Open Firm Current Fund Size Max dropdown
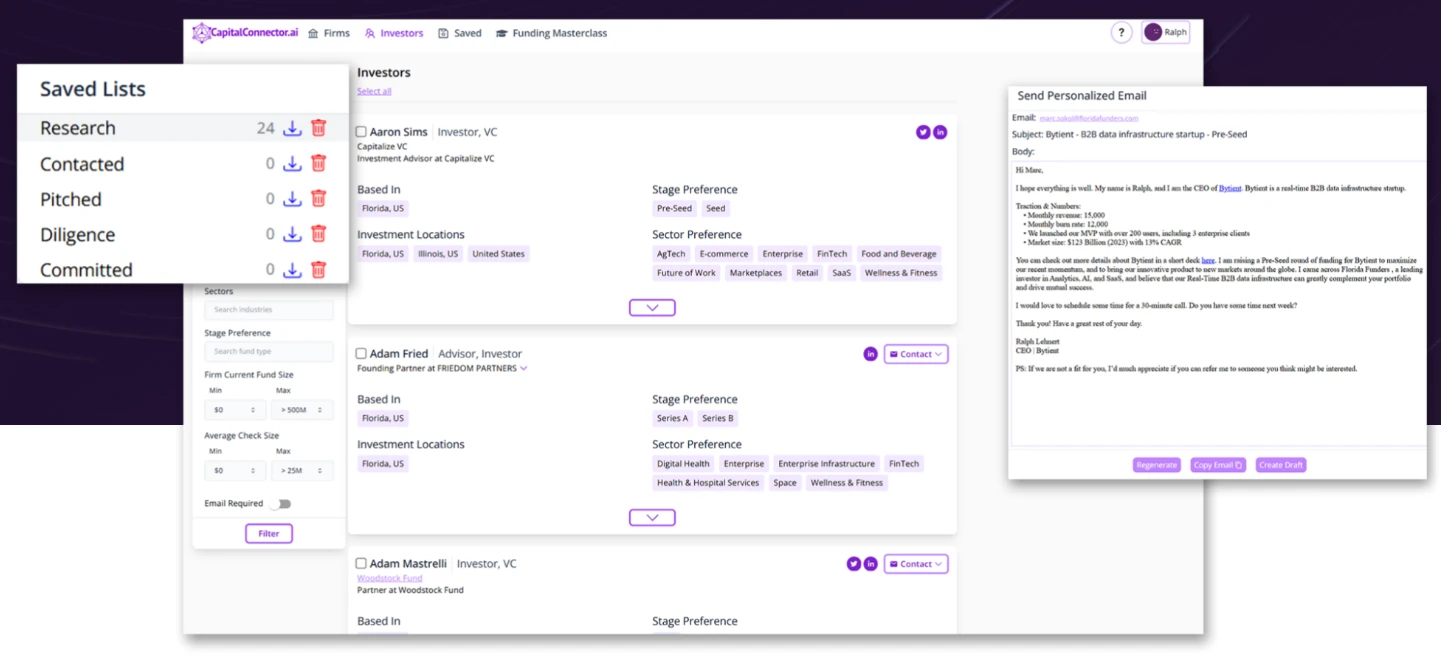Image resolution: width=1441 pixels, height=658 pixels. pyautogui.click(x=302, y=409)
